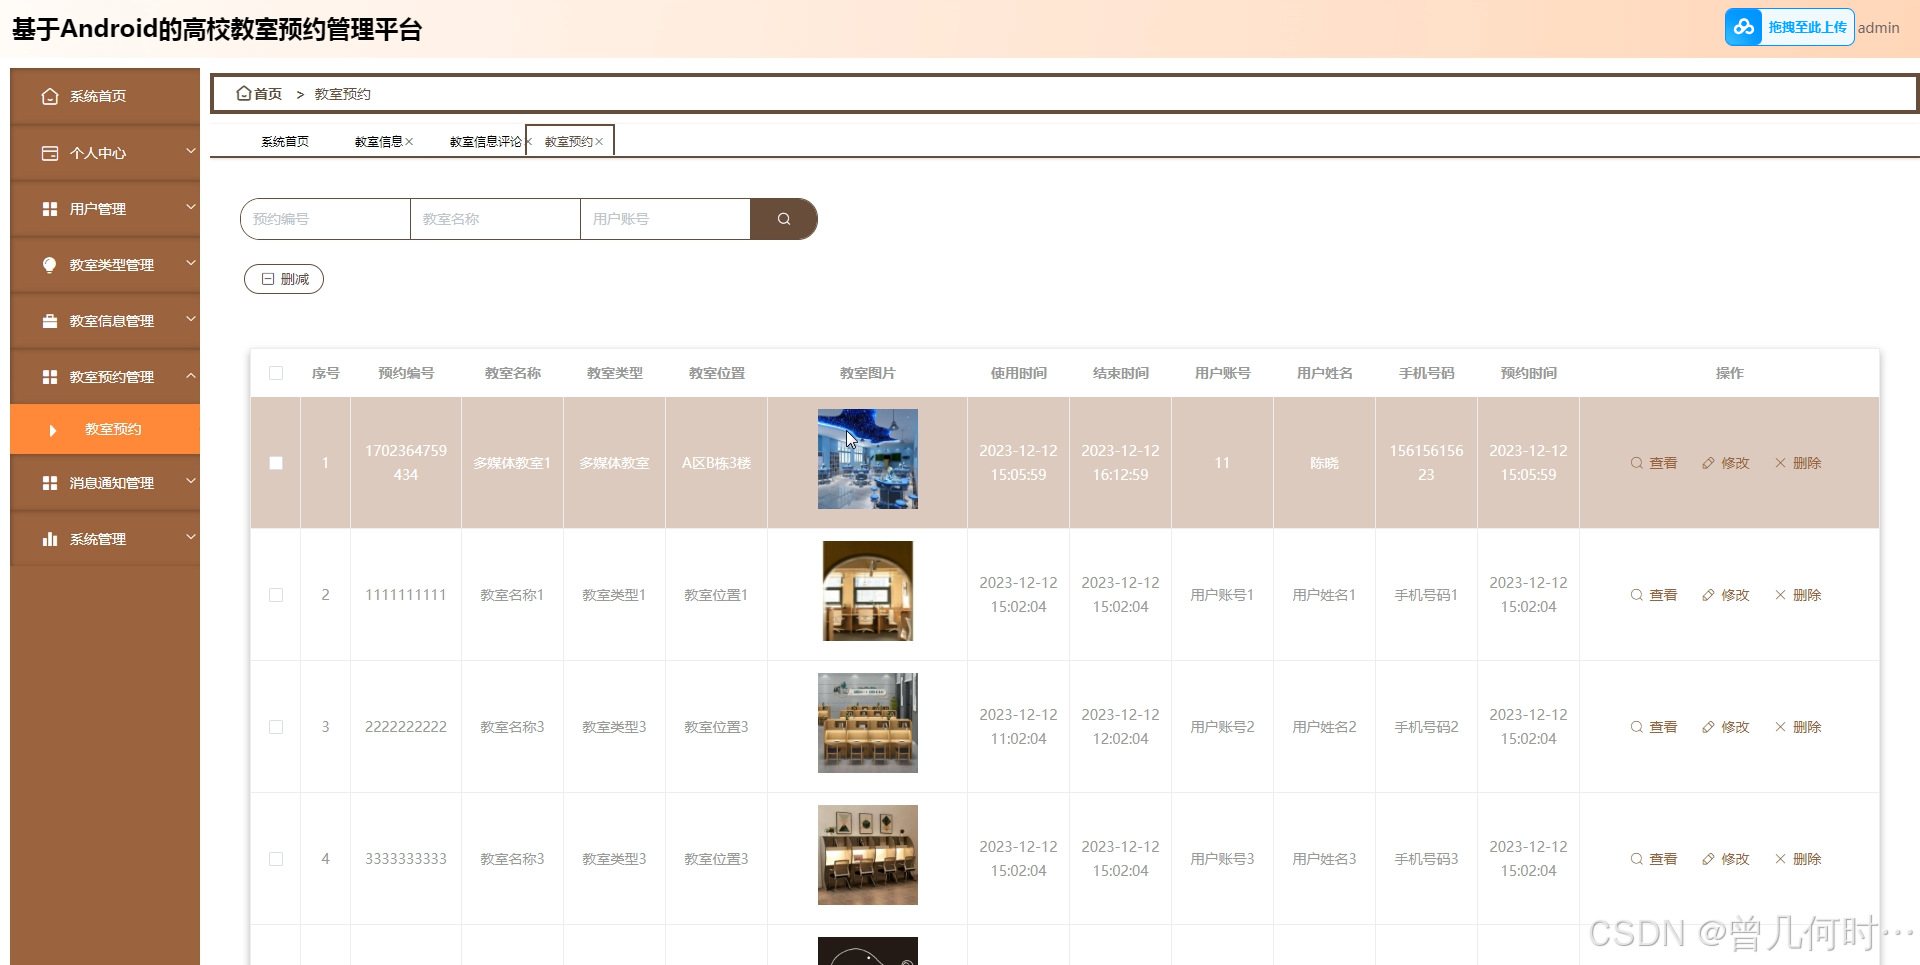
Task: Collapse the 教室预约管理 menu section
Action: click(x=111, y=376)
